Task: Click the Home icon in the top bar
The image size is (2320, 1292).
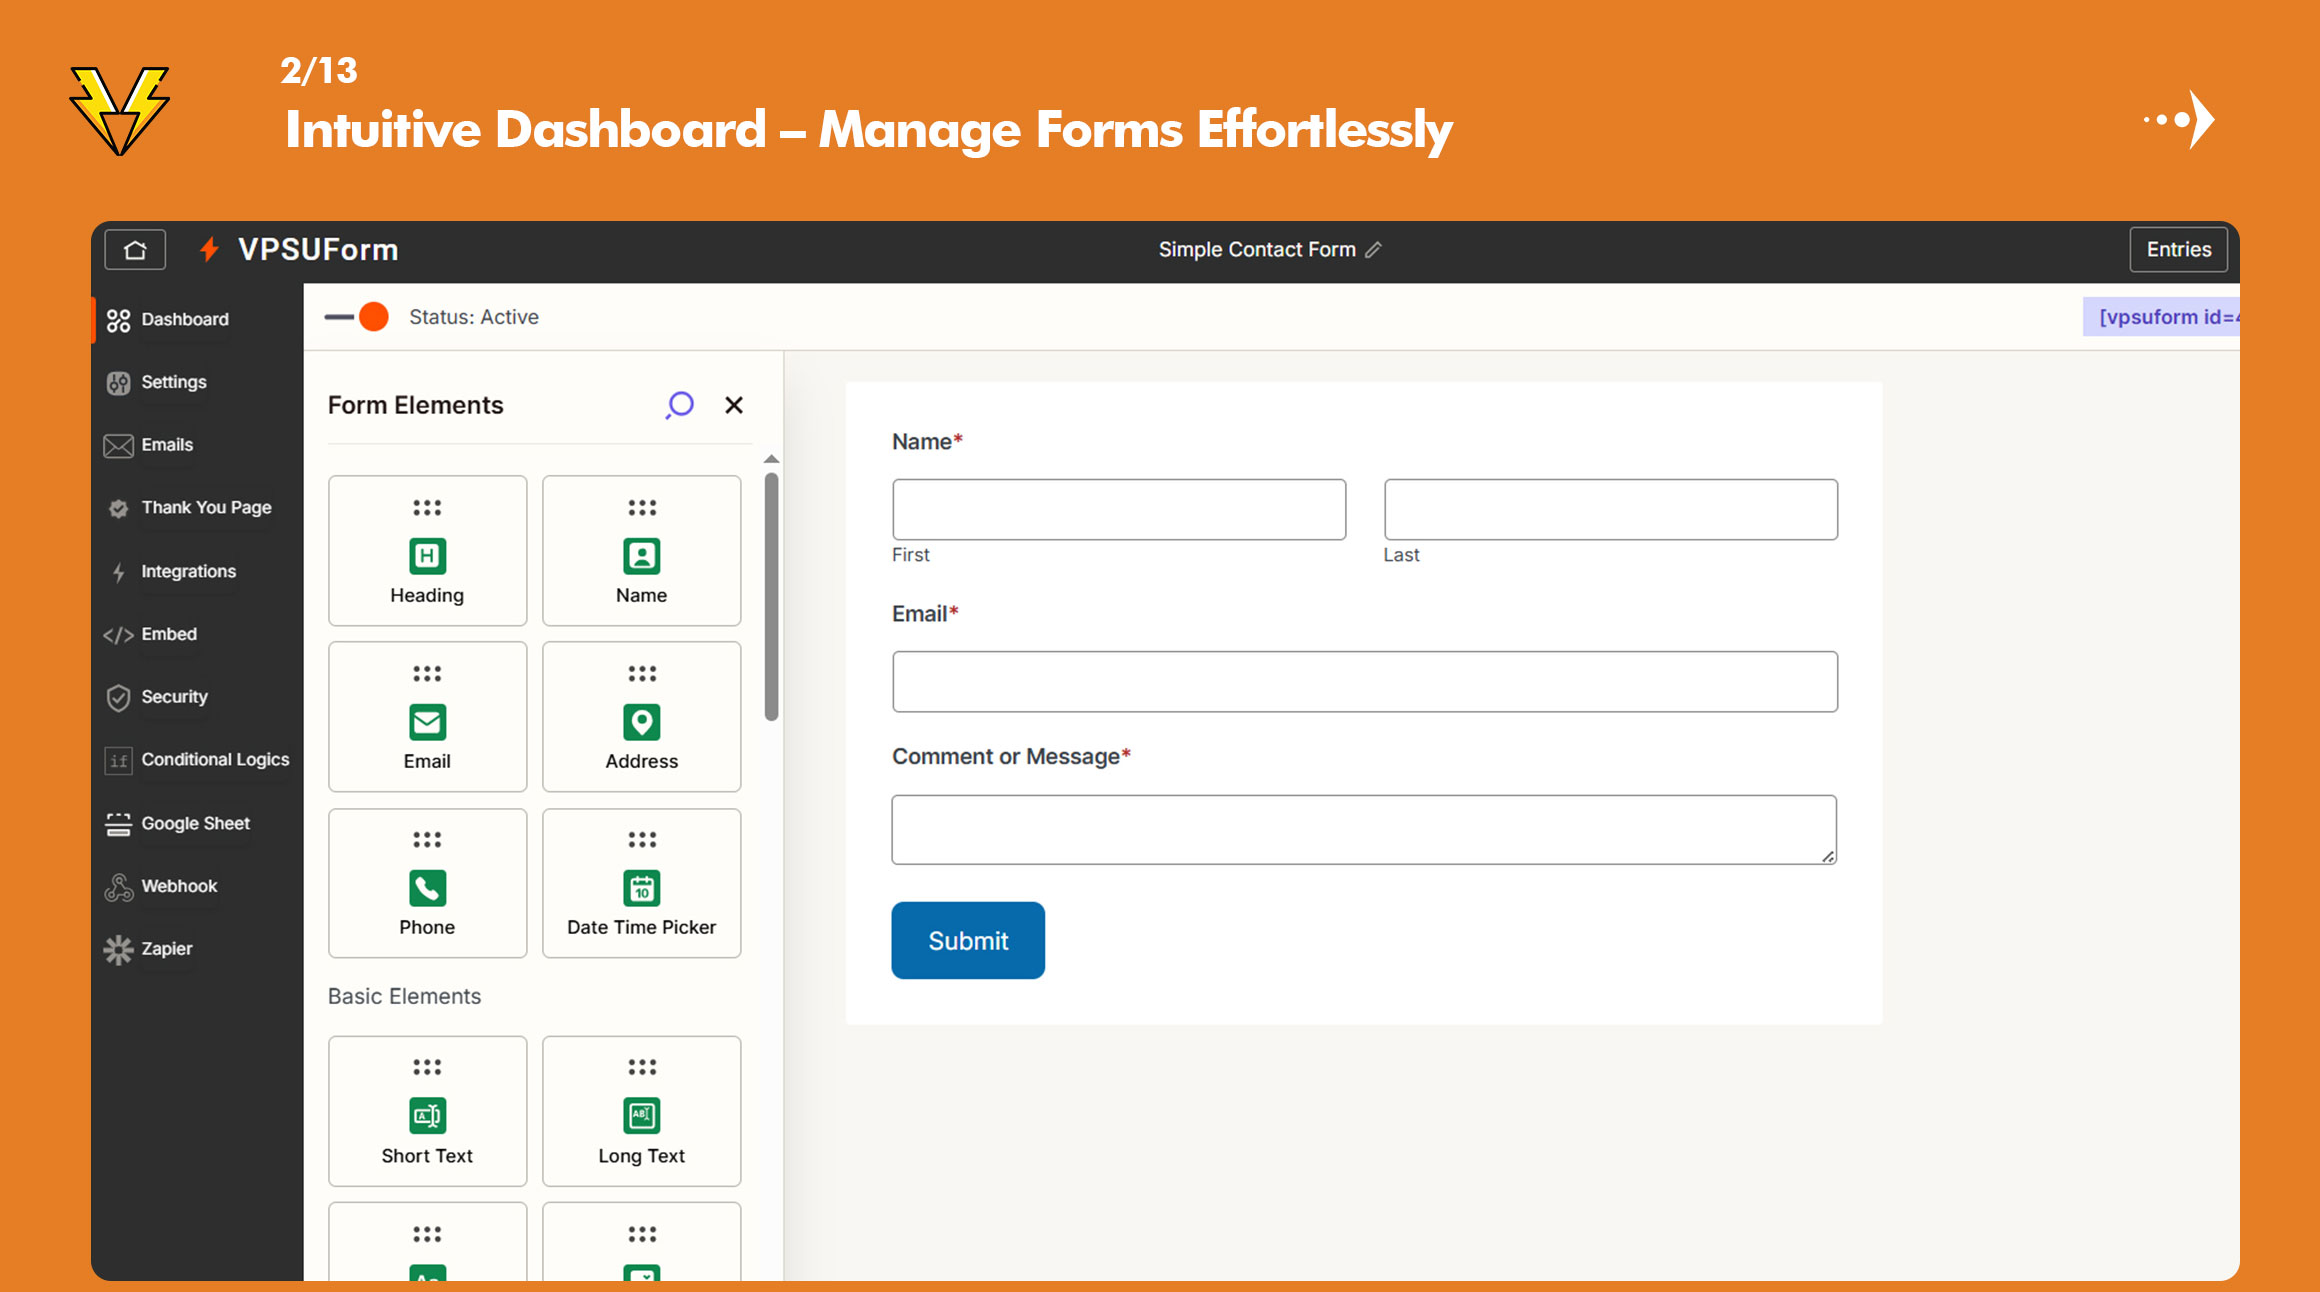Action: 134,249
